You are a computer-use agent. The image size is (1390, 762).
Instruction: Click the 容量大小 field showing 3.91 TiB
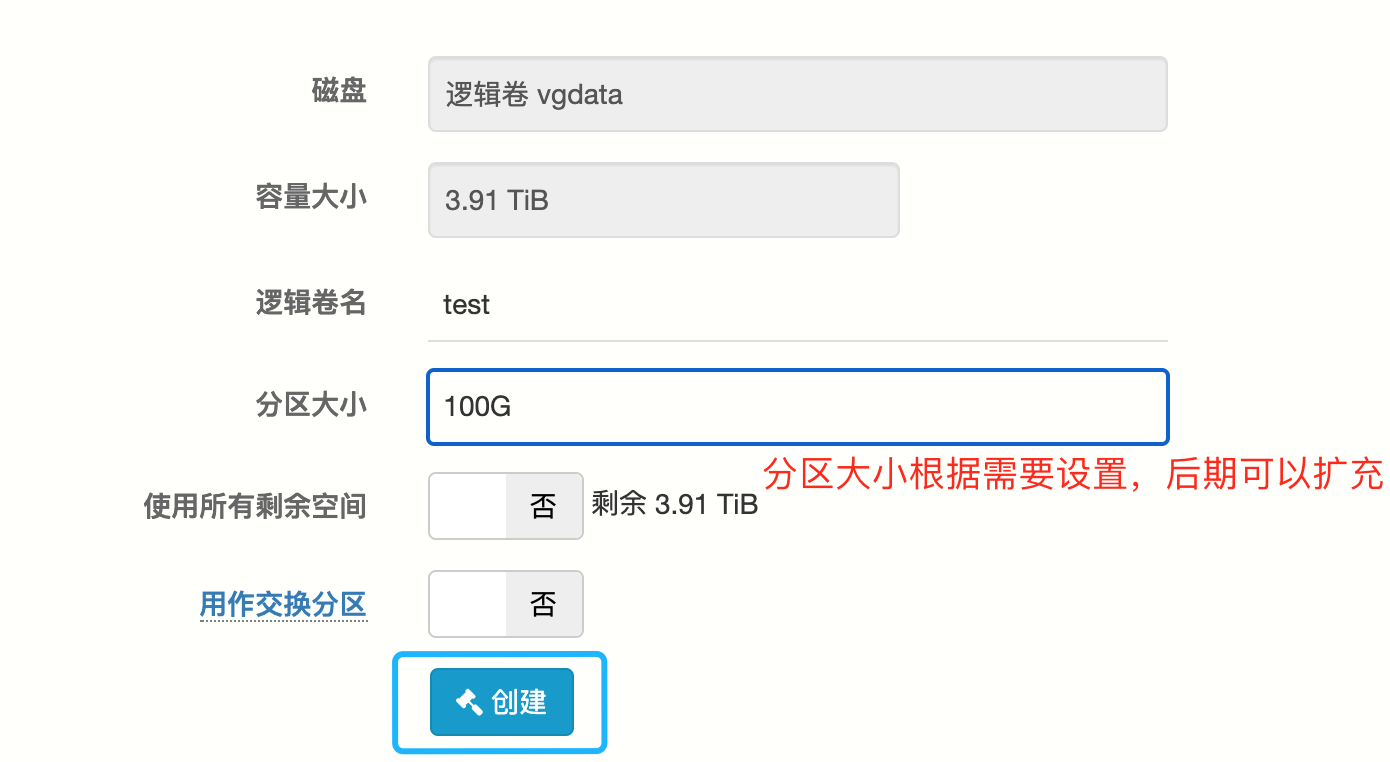(x=663, y=200)
